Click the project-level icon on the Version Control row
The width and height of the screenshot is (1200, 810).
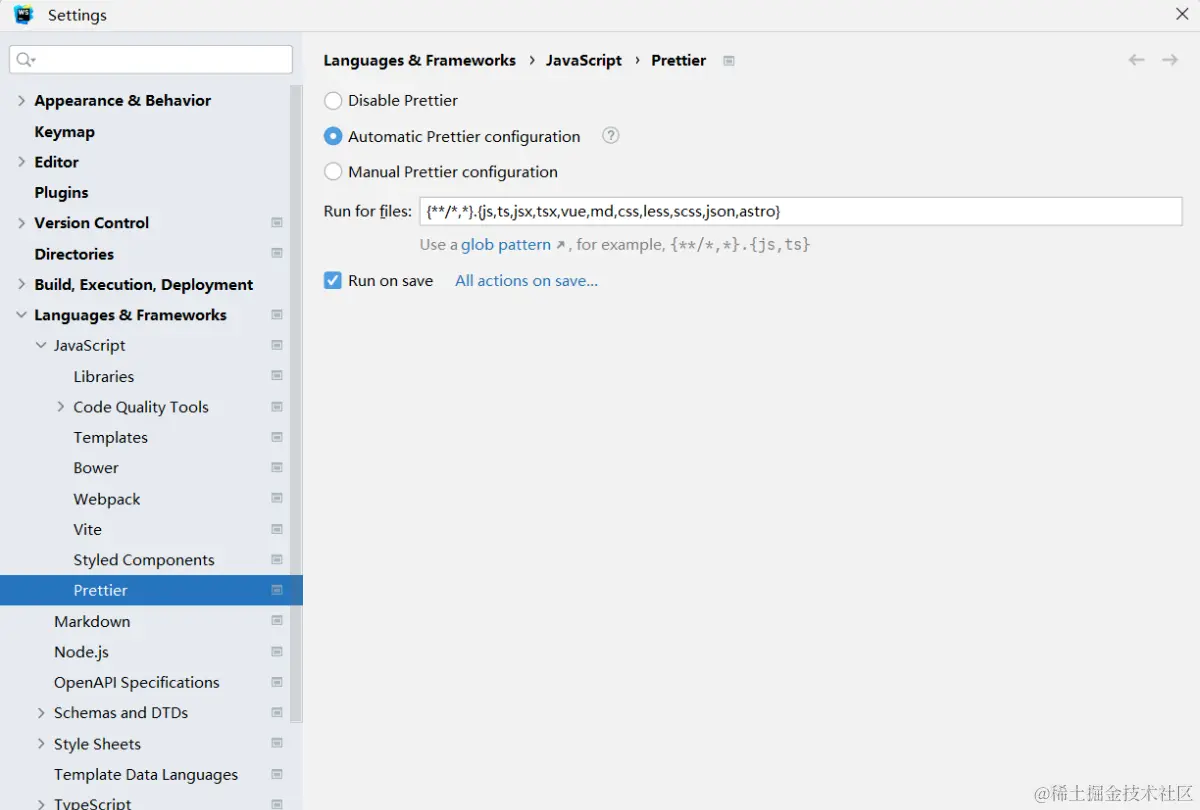pos(277,223)
